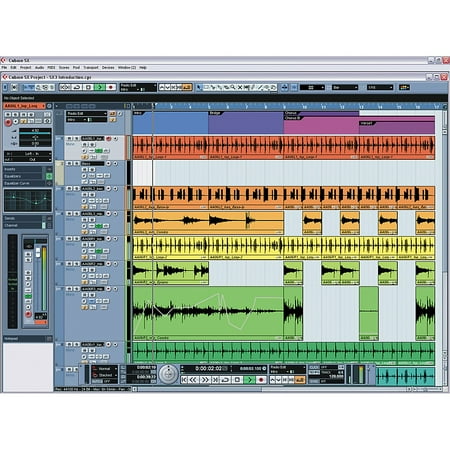Toggle the Cycle loop button in transport panel
The image size is (450, 450).
226,380
